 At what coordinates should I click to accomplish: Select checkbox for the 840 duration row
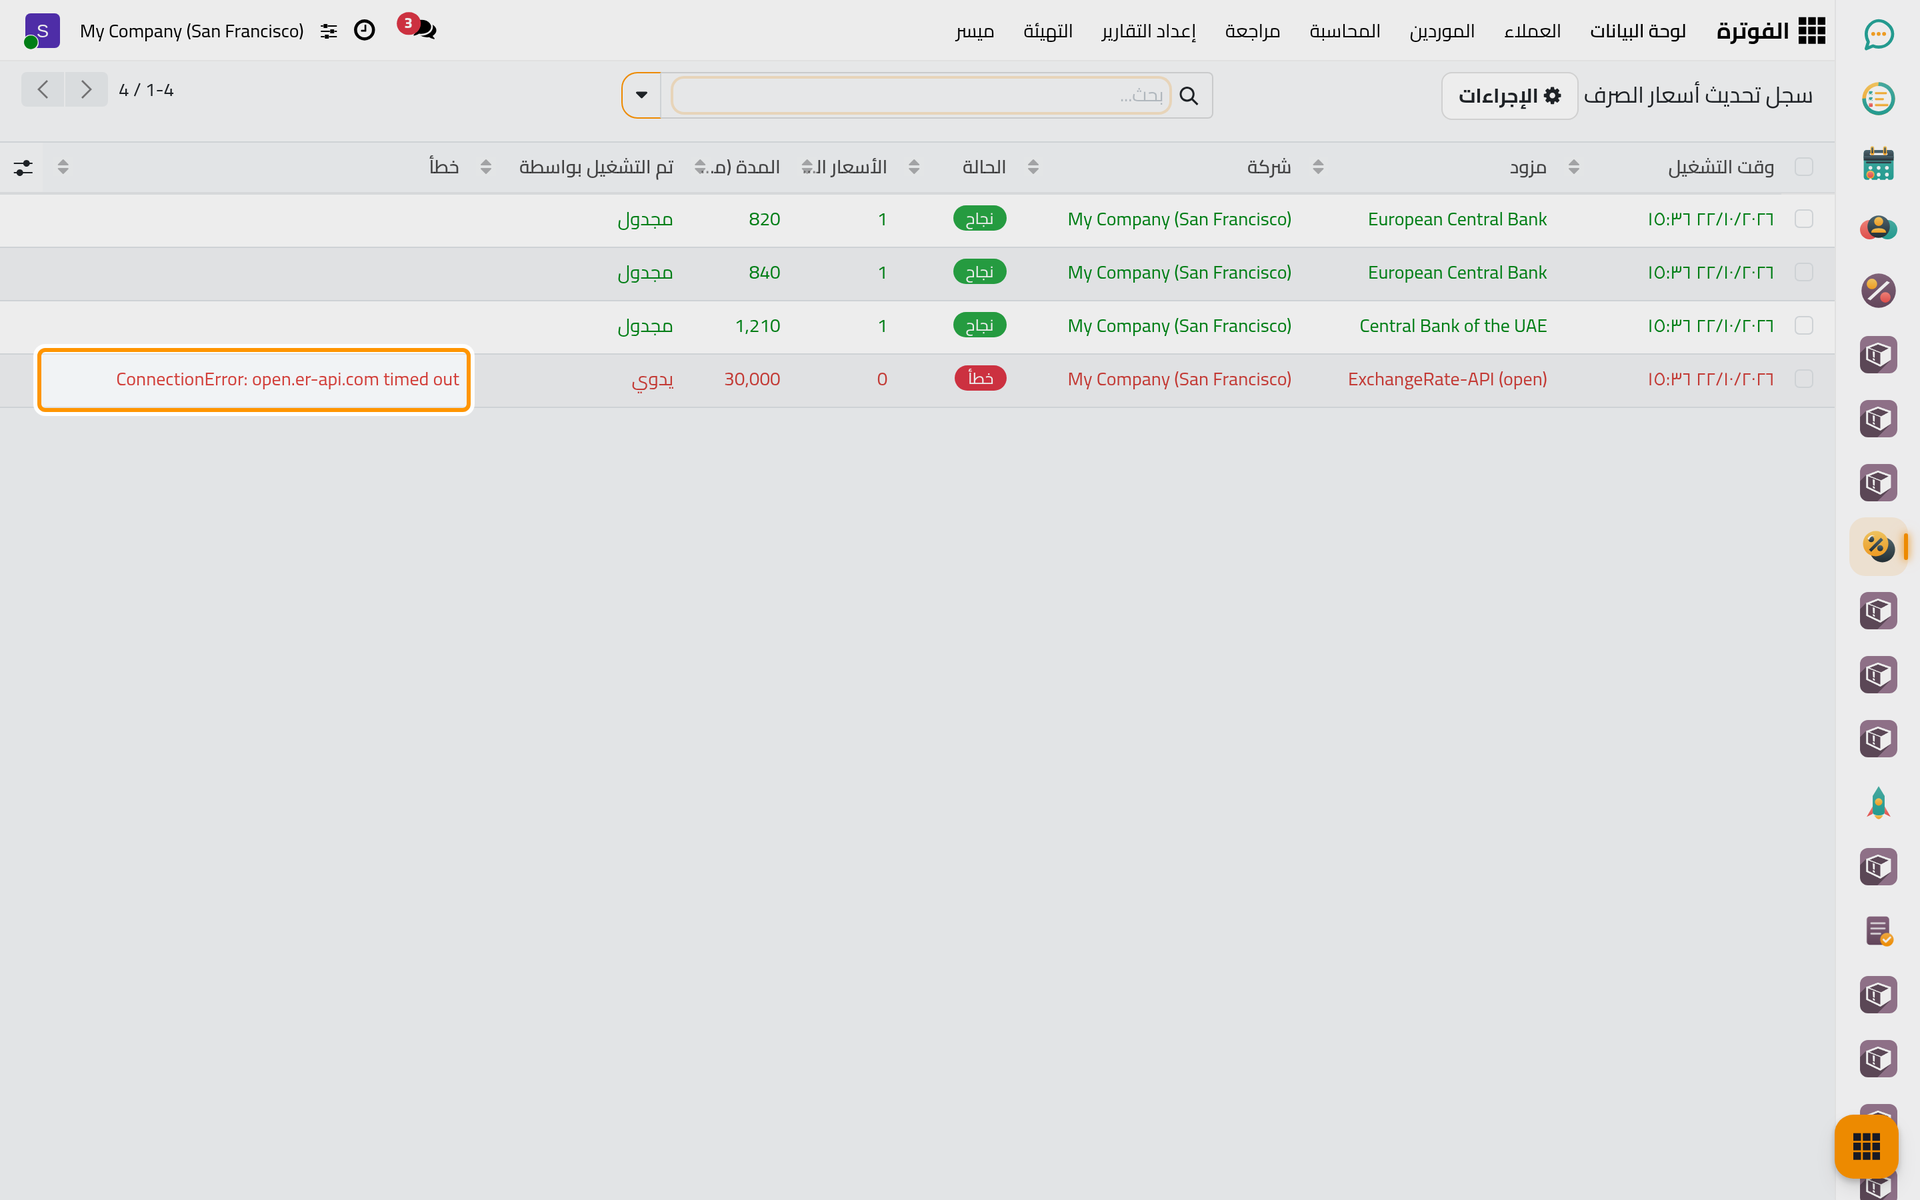(x=1804, y=272)
